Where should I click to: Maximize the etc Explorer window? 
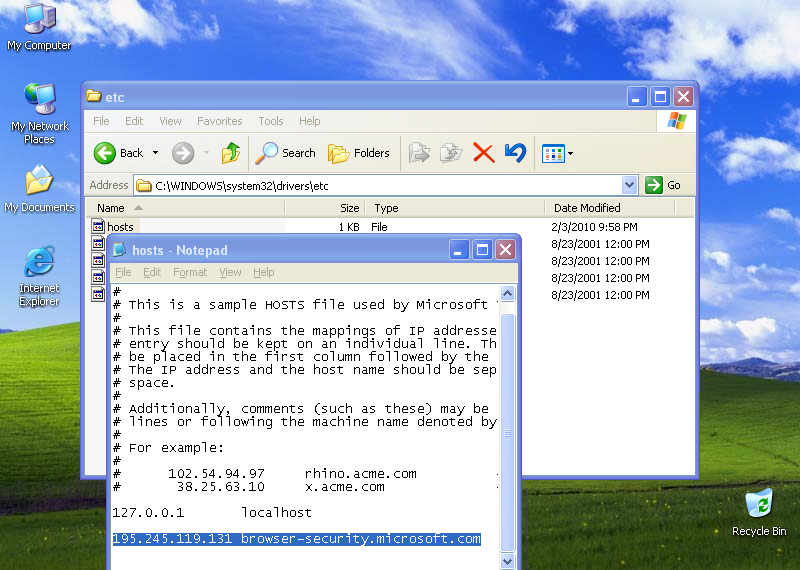[660, 96]
